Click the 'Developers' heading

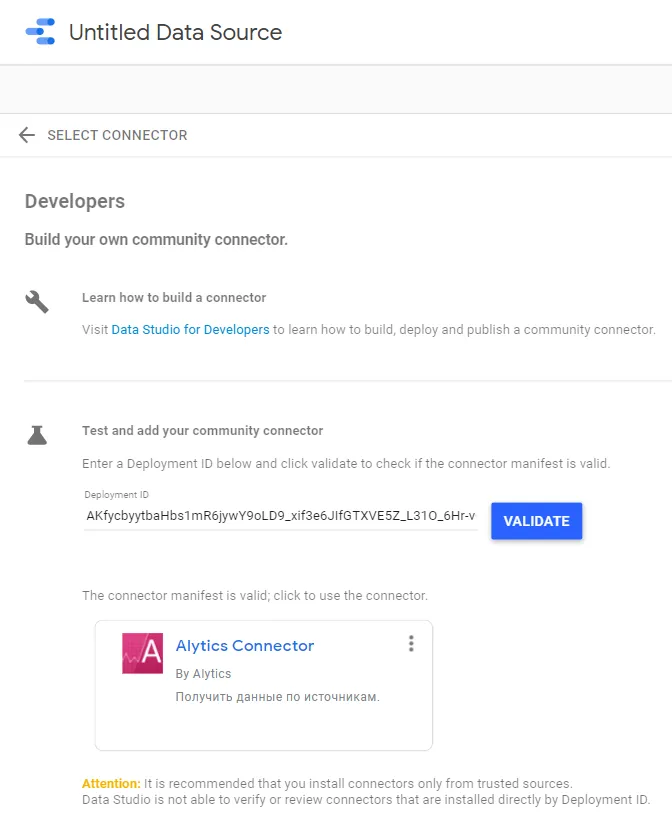point(75,201)
